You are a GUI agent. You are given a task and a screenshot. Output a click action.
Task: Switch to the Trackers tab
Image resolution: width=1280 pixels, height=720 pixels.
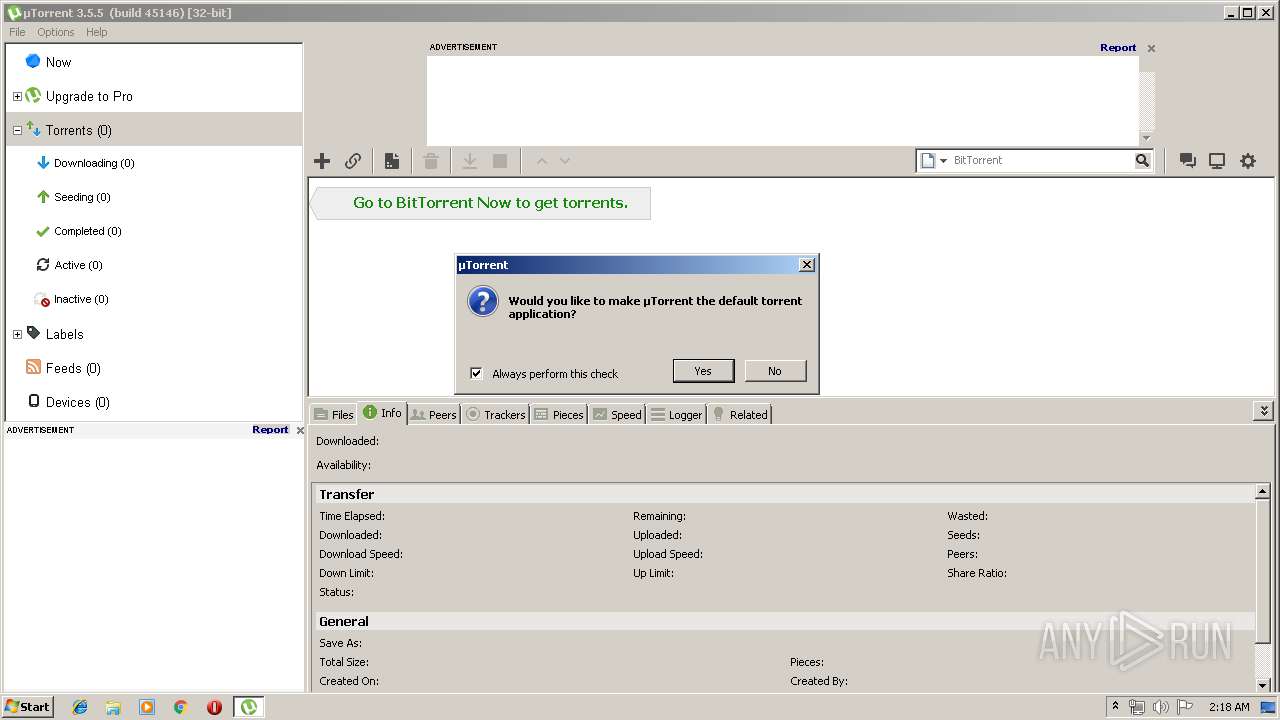point(496,414)
